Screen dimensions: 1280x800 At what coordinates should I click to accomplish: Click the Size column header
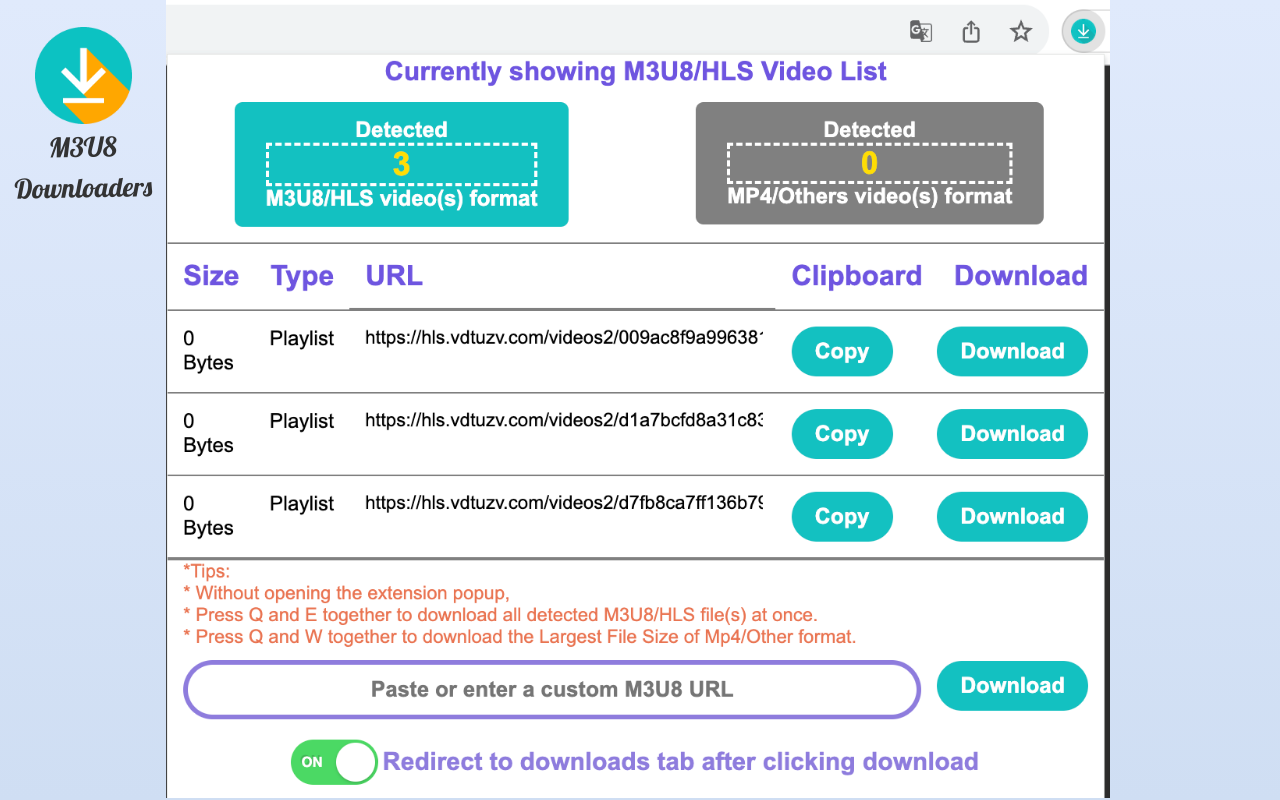click(210, 276)
